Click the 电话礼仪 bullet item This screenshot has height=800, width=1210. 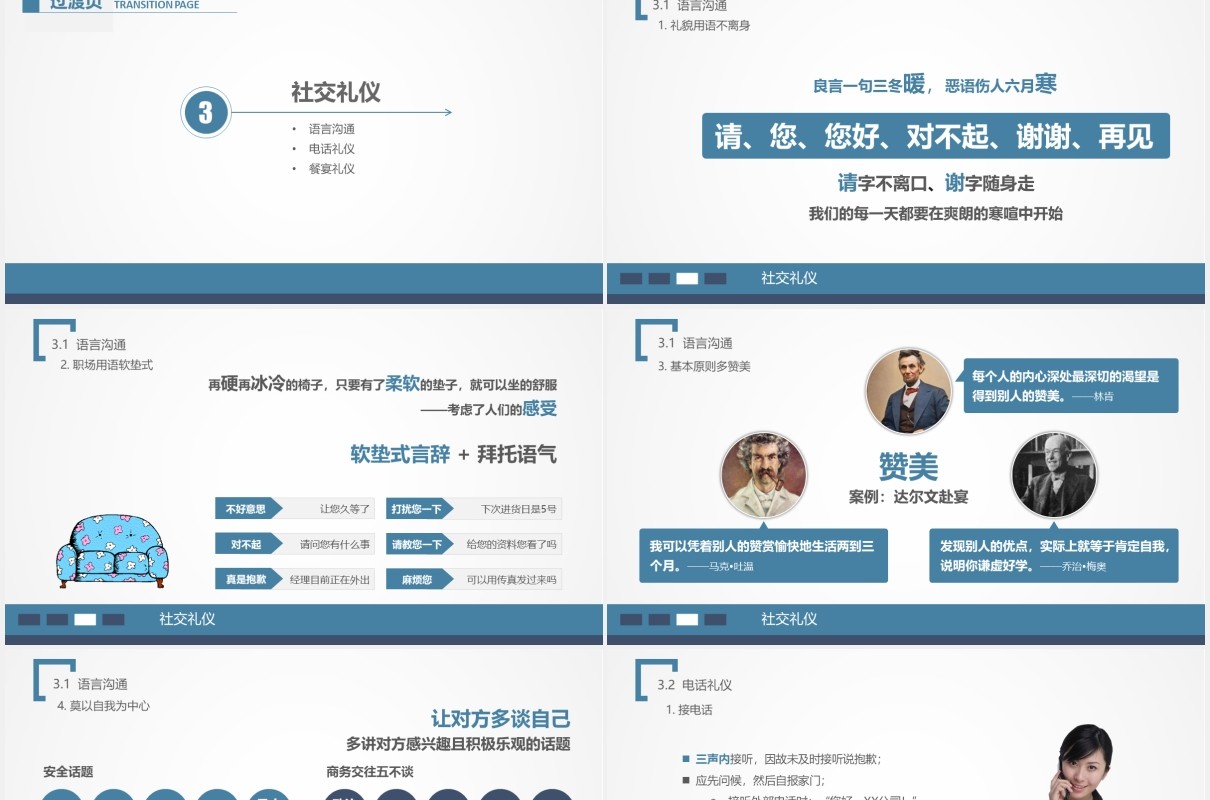332,149
